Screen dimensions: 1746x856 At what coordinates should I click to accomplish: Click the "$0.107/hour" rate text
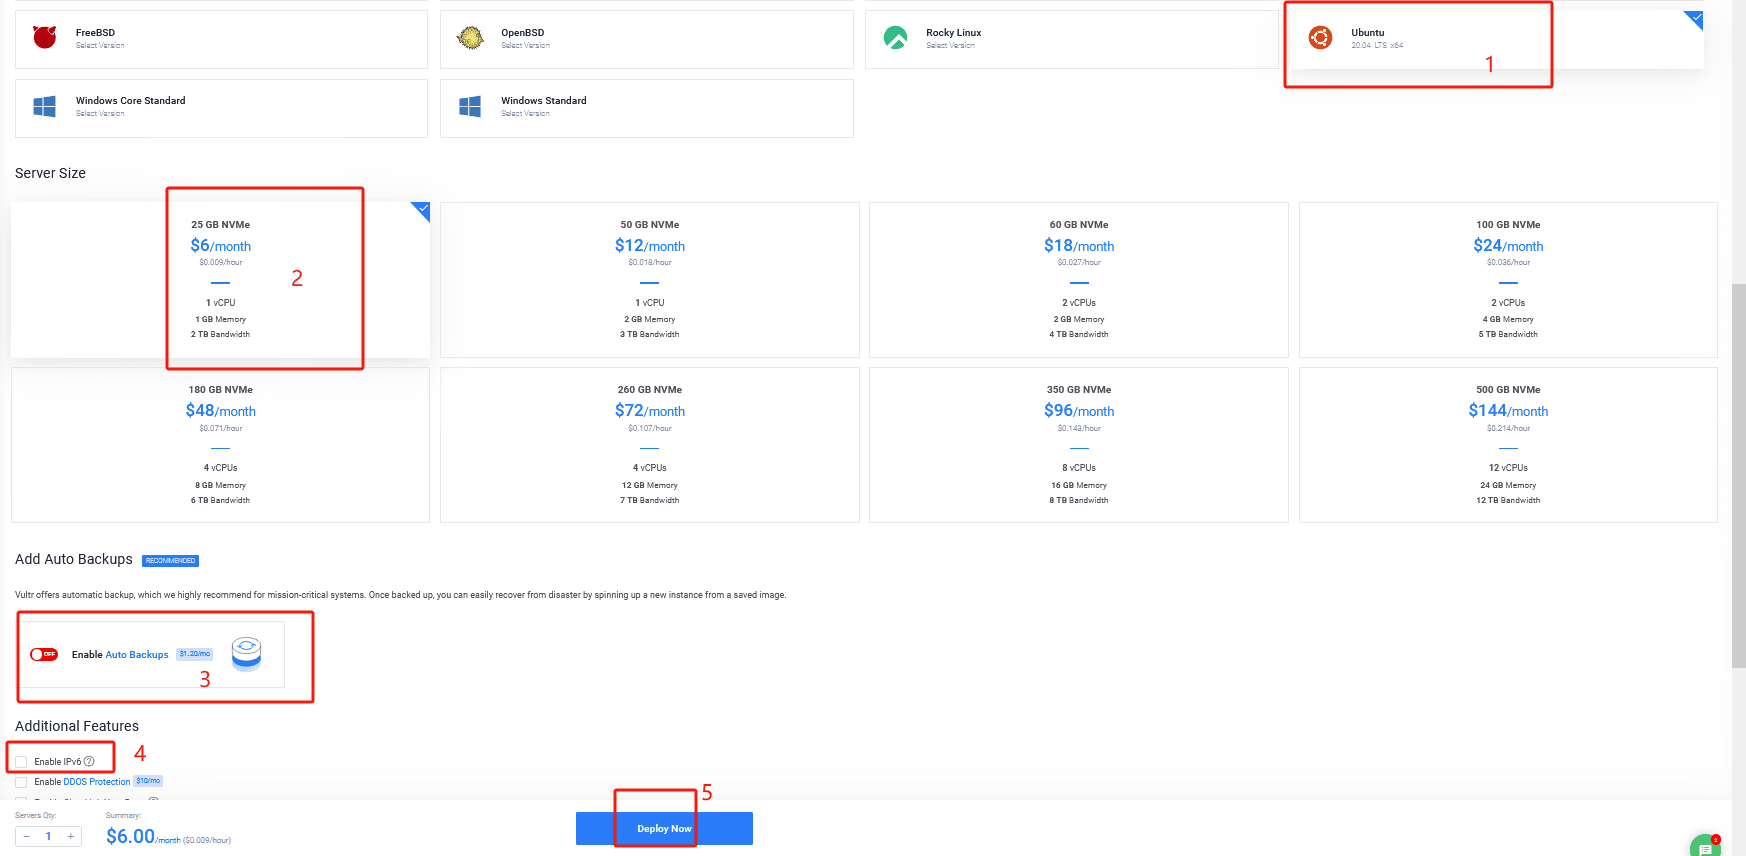pos(650,428)
